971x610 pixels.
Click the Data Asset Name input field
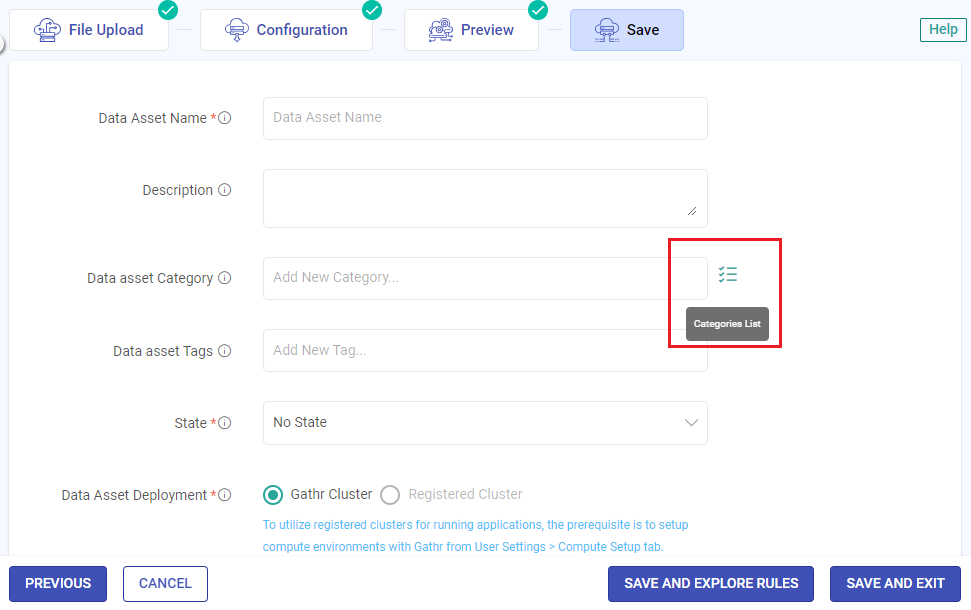(485, 118)
